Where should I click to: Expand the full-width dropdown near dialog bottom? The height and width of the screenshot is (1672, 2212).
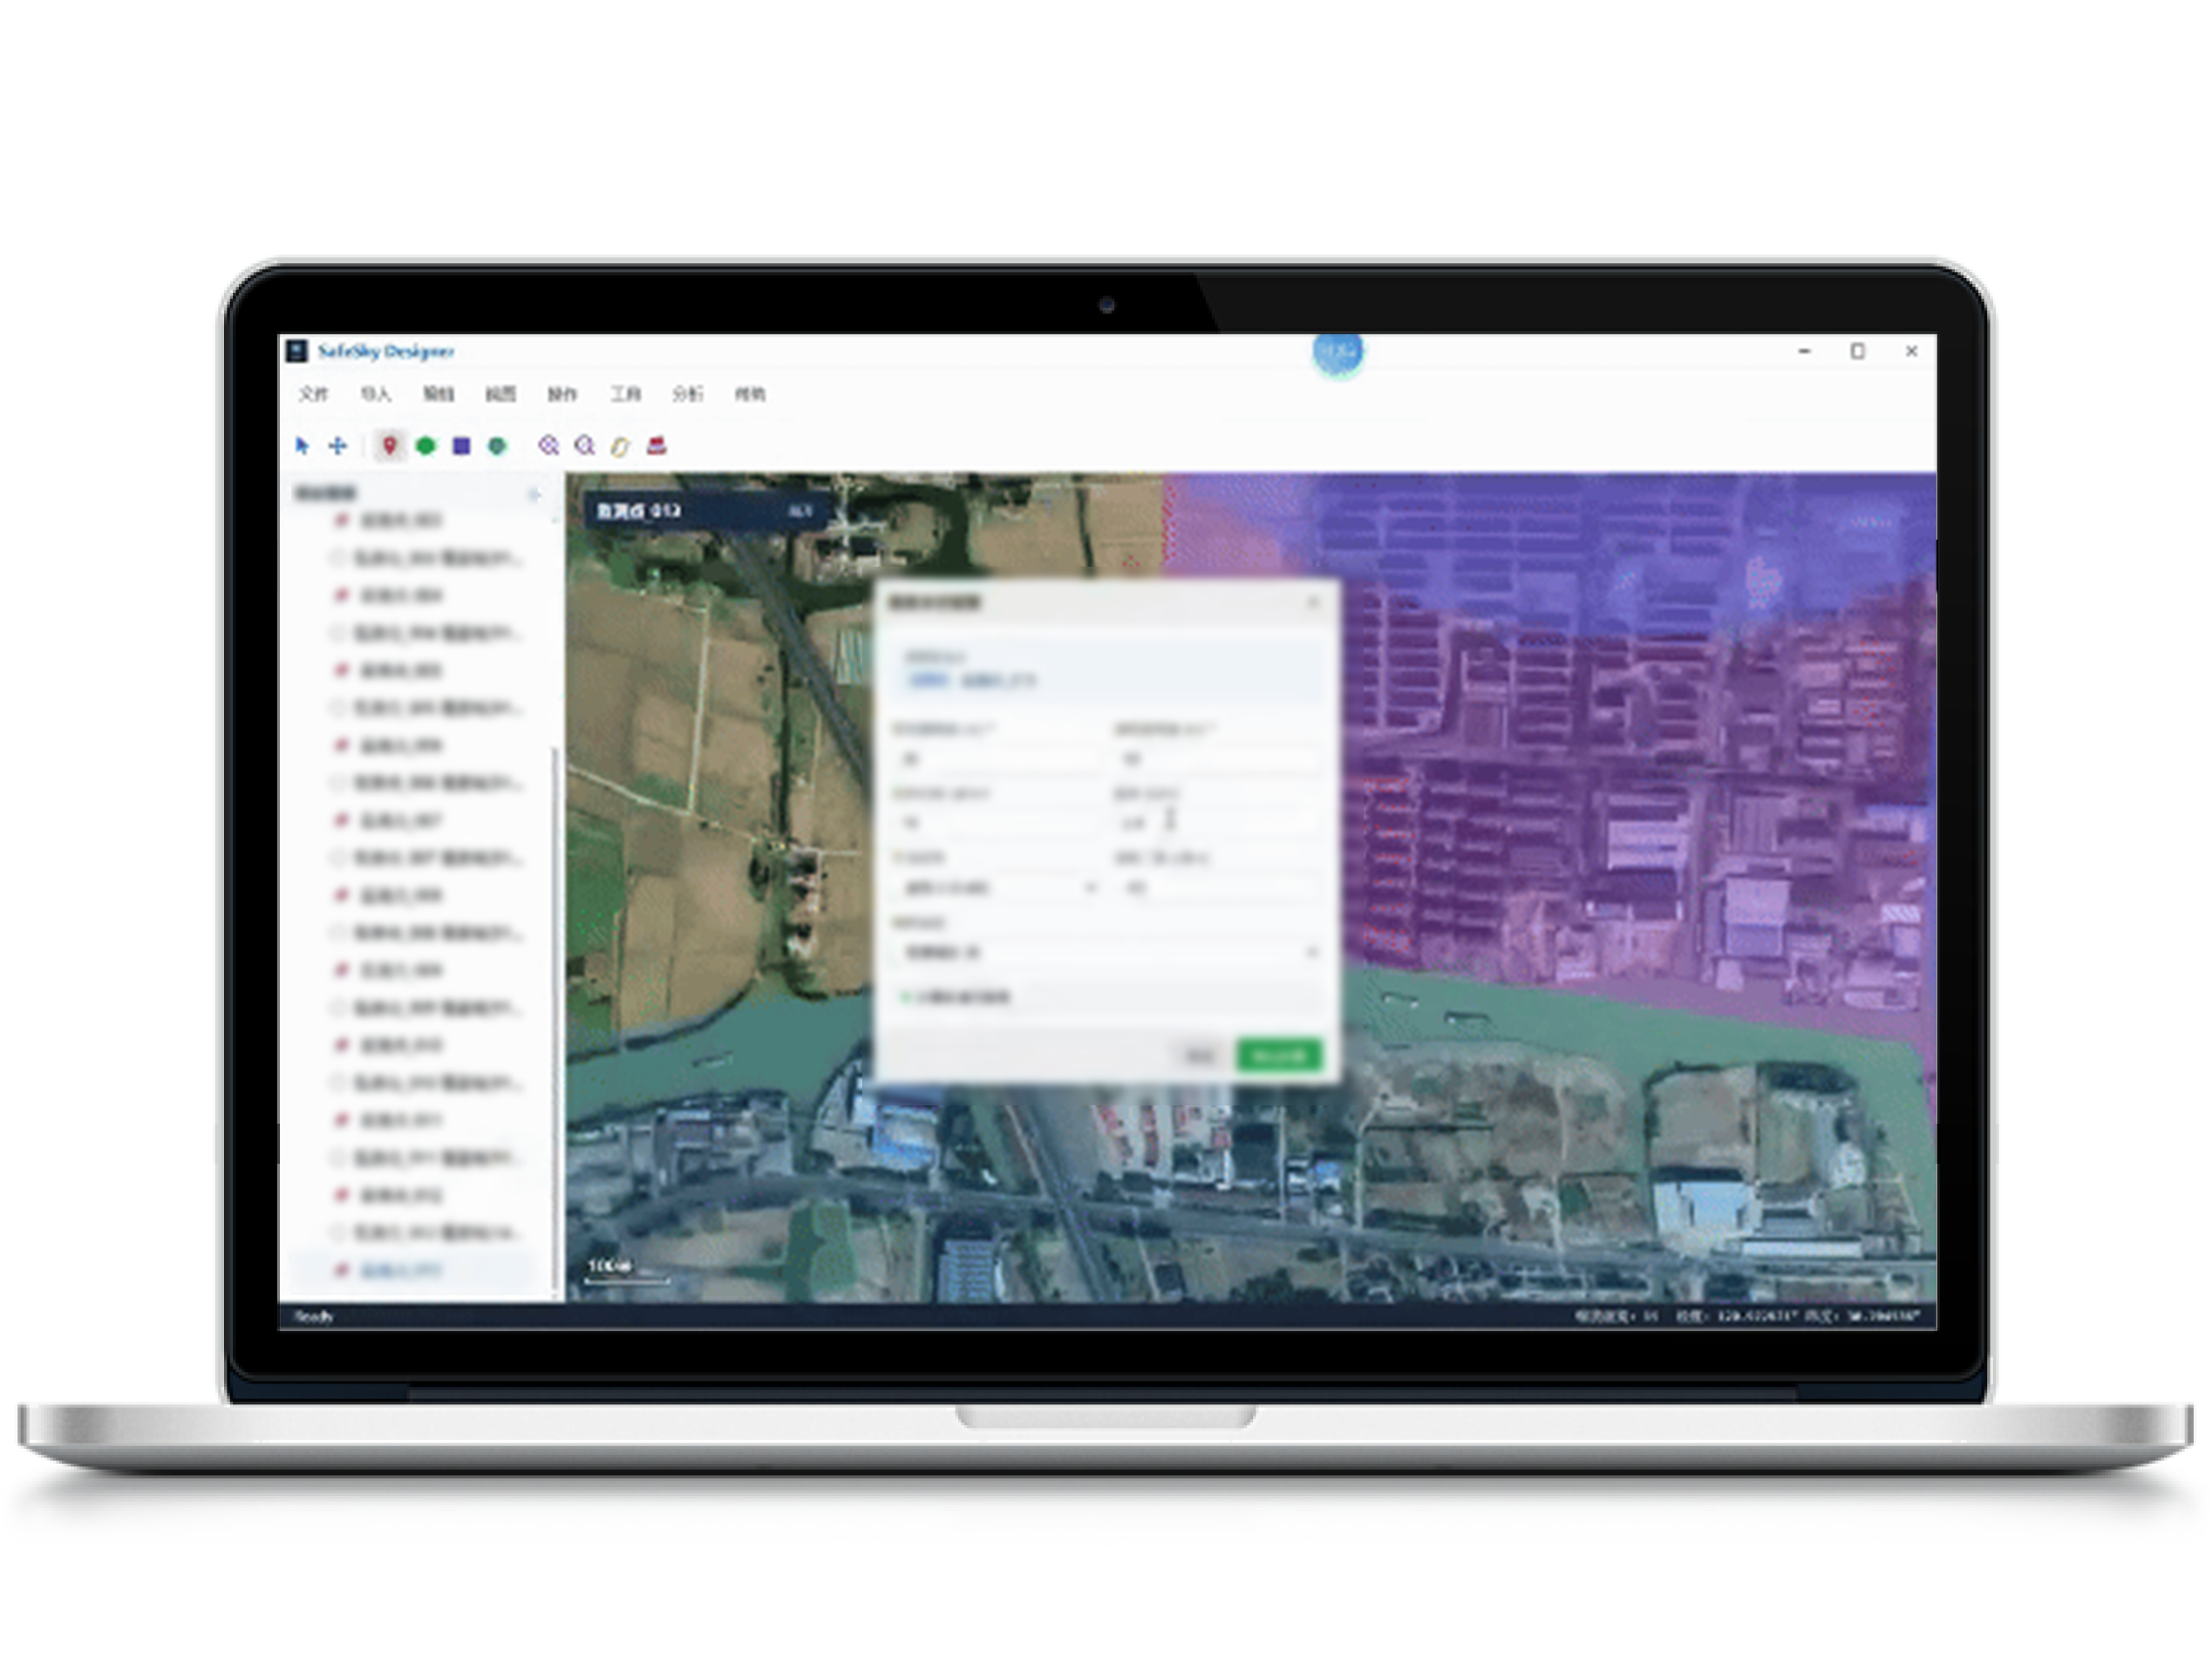1108,952
